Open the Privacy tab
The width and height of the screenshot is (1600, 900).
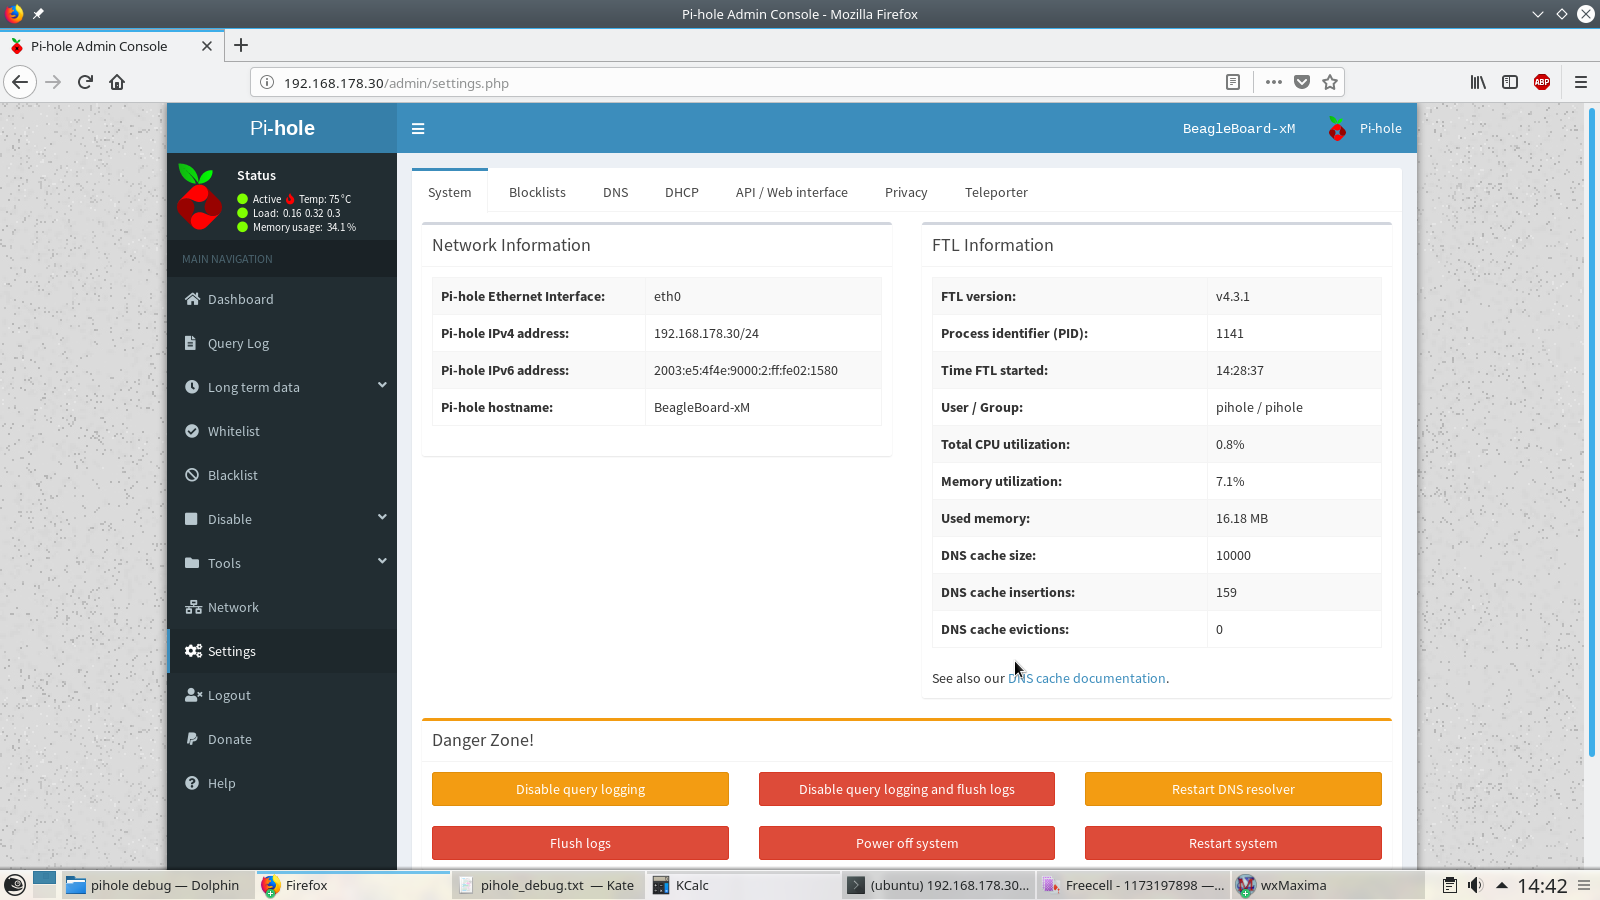coord(906,192)
